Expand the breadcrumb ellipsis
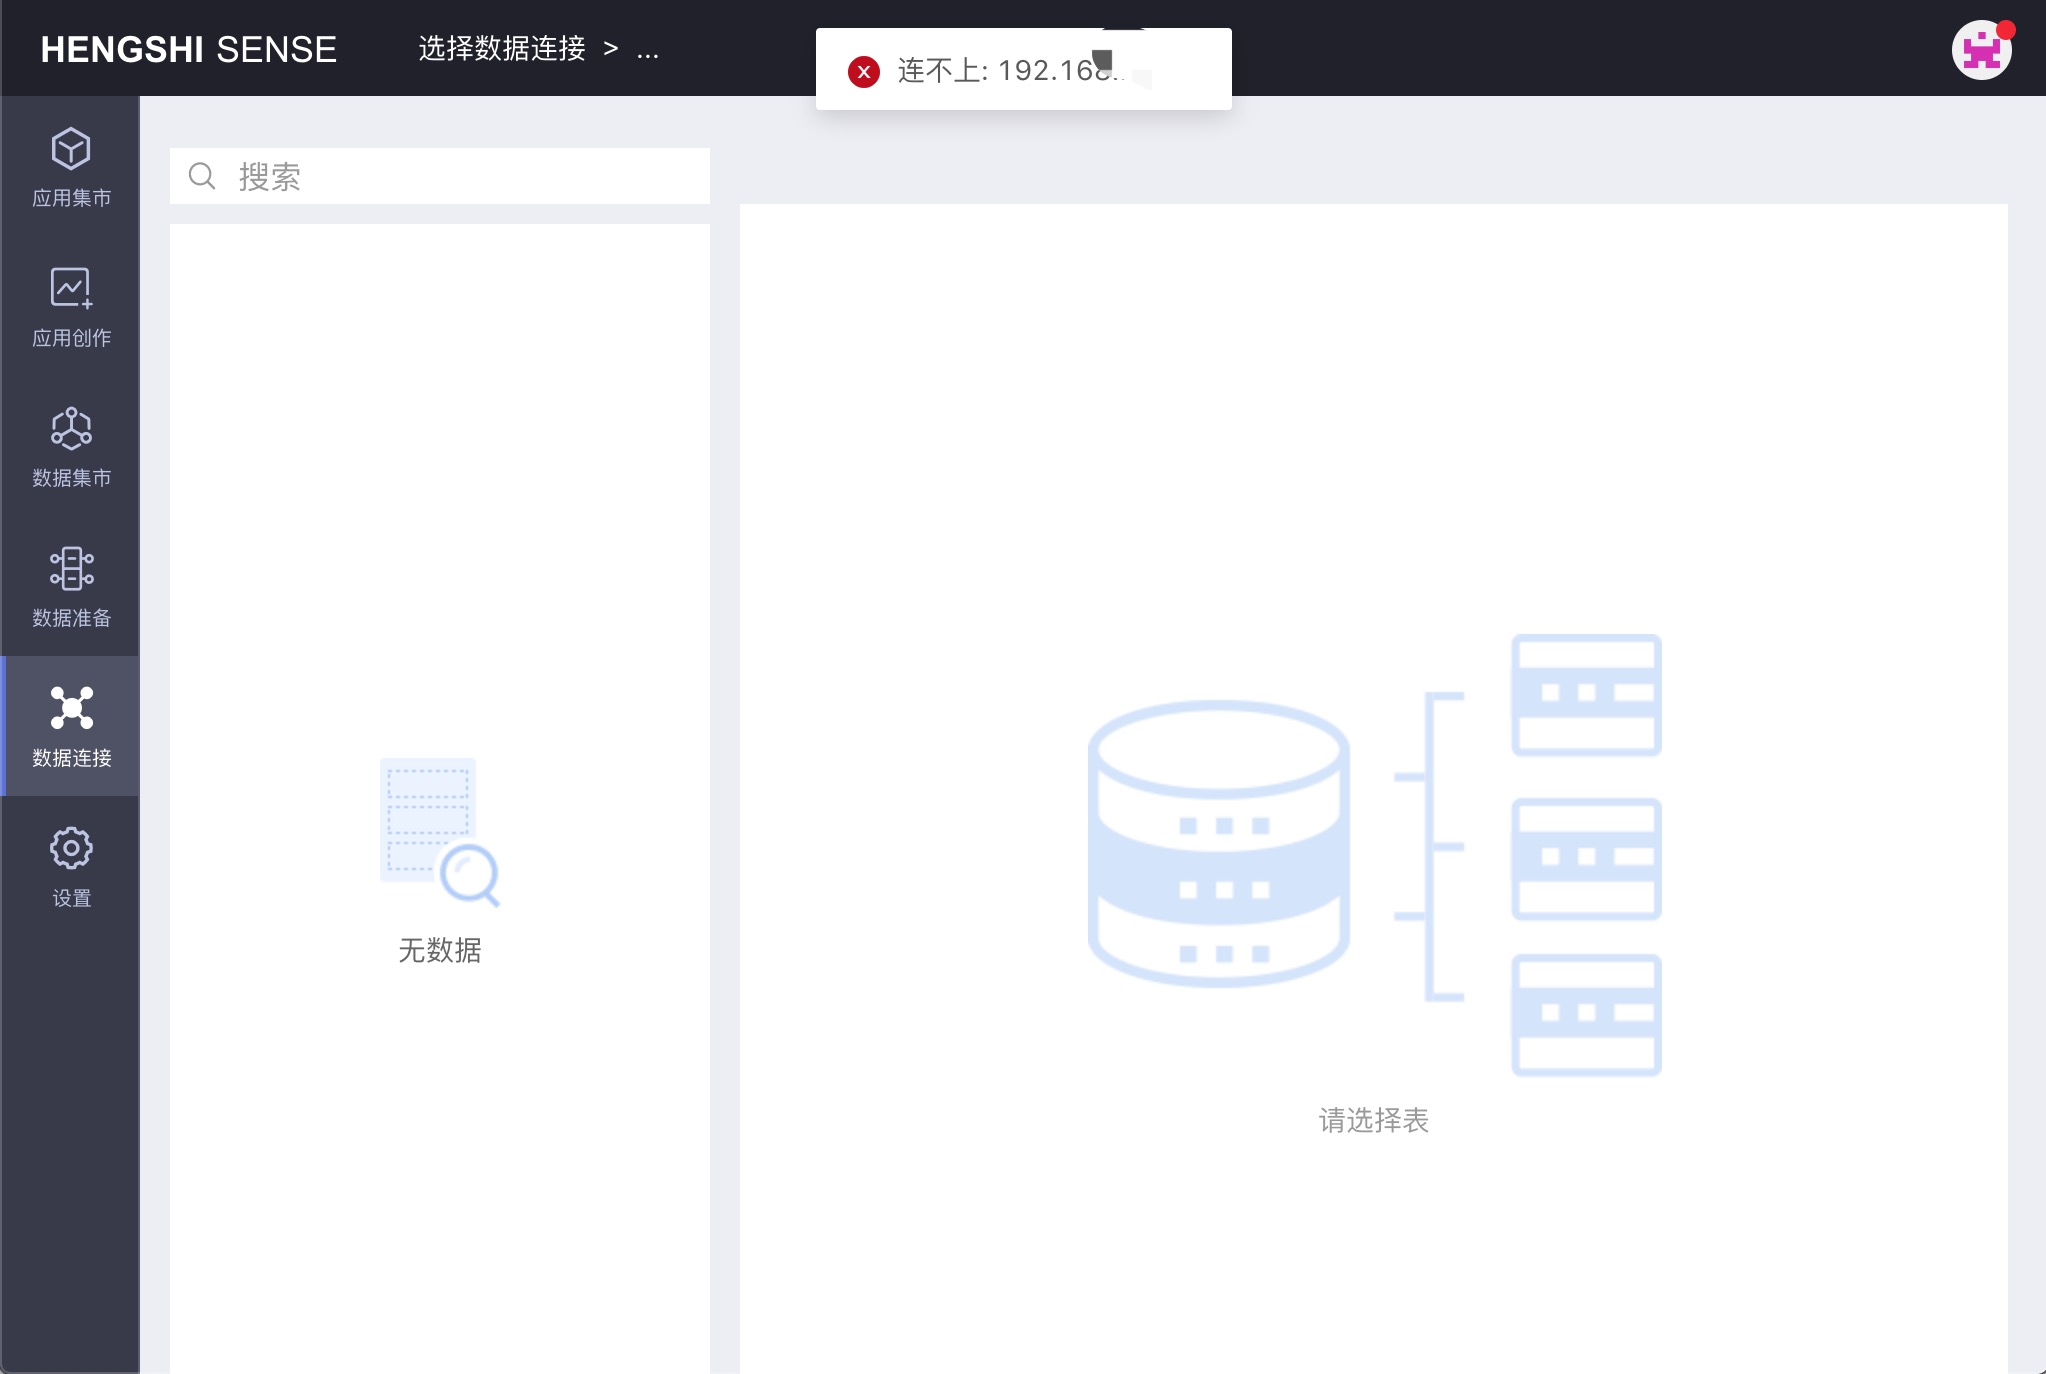 pyautogui.click(x=648, y=50)
